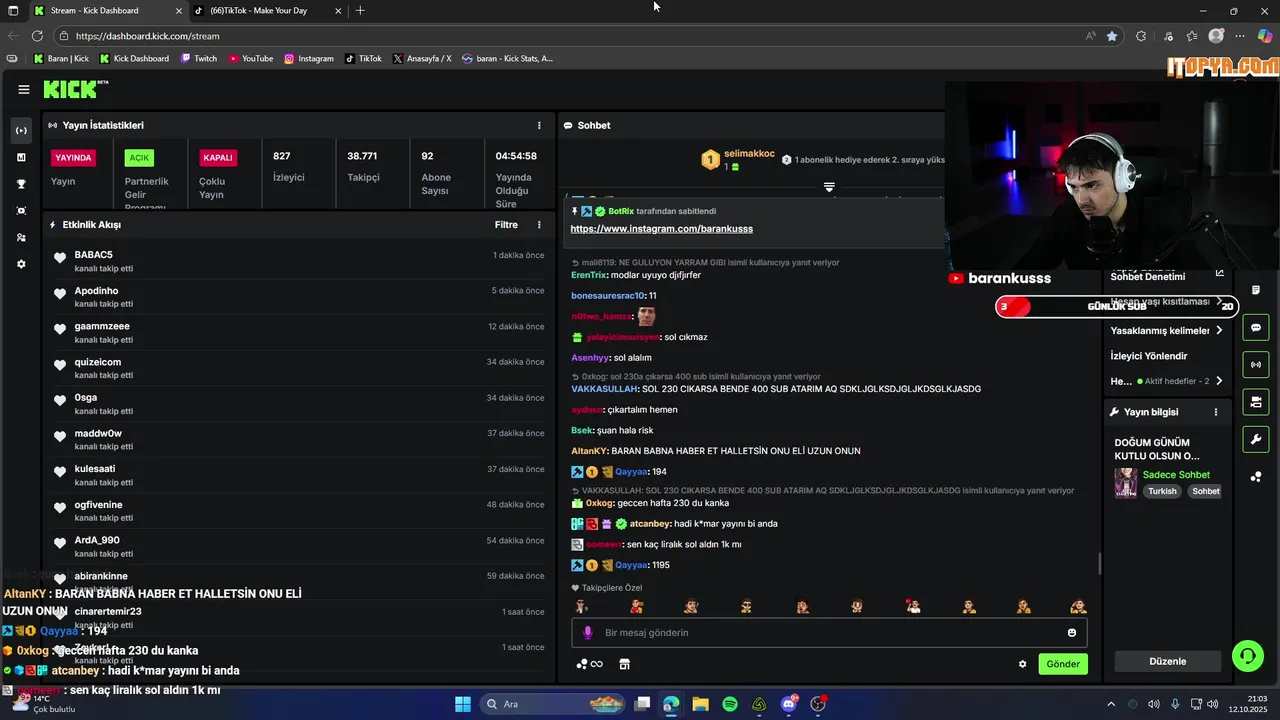1280x720 pixels.
Task: Open the community users icon in left sidebar
Action: click(x=21, y=238)
